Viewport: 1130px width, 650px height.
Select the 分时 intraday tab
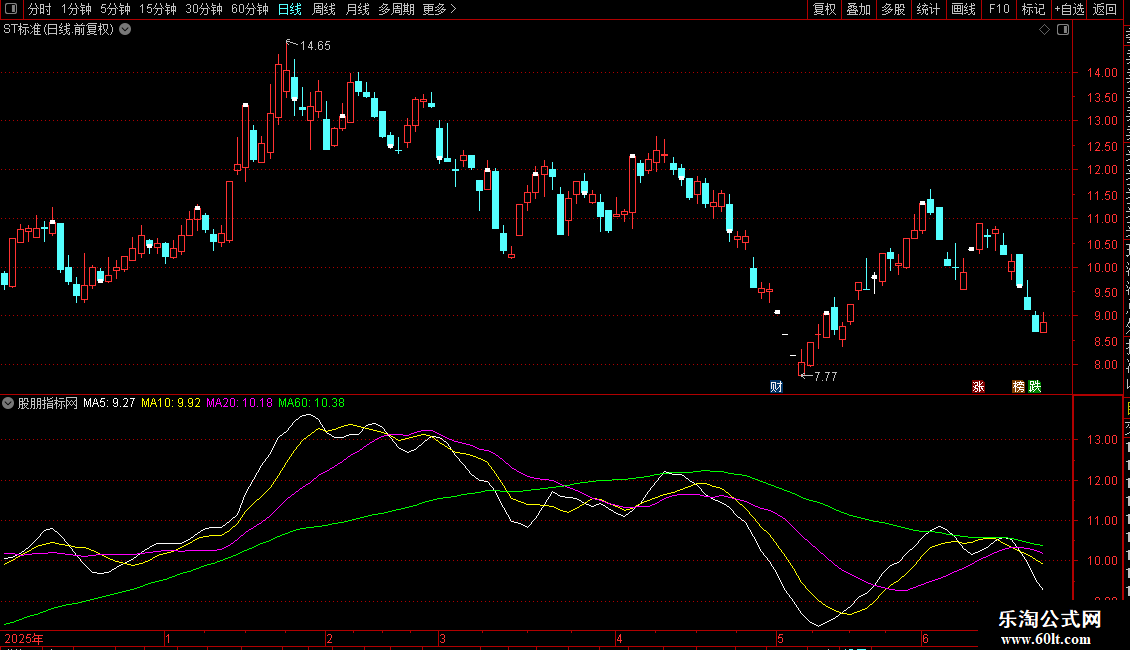point(40,9)
